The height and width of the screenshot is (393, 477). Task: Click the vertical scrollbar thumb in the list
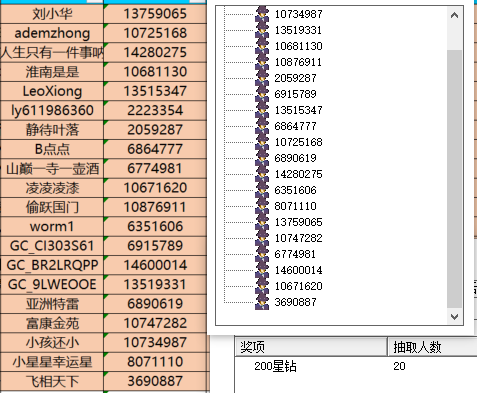[454, 179]
